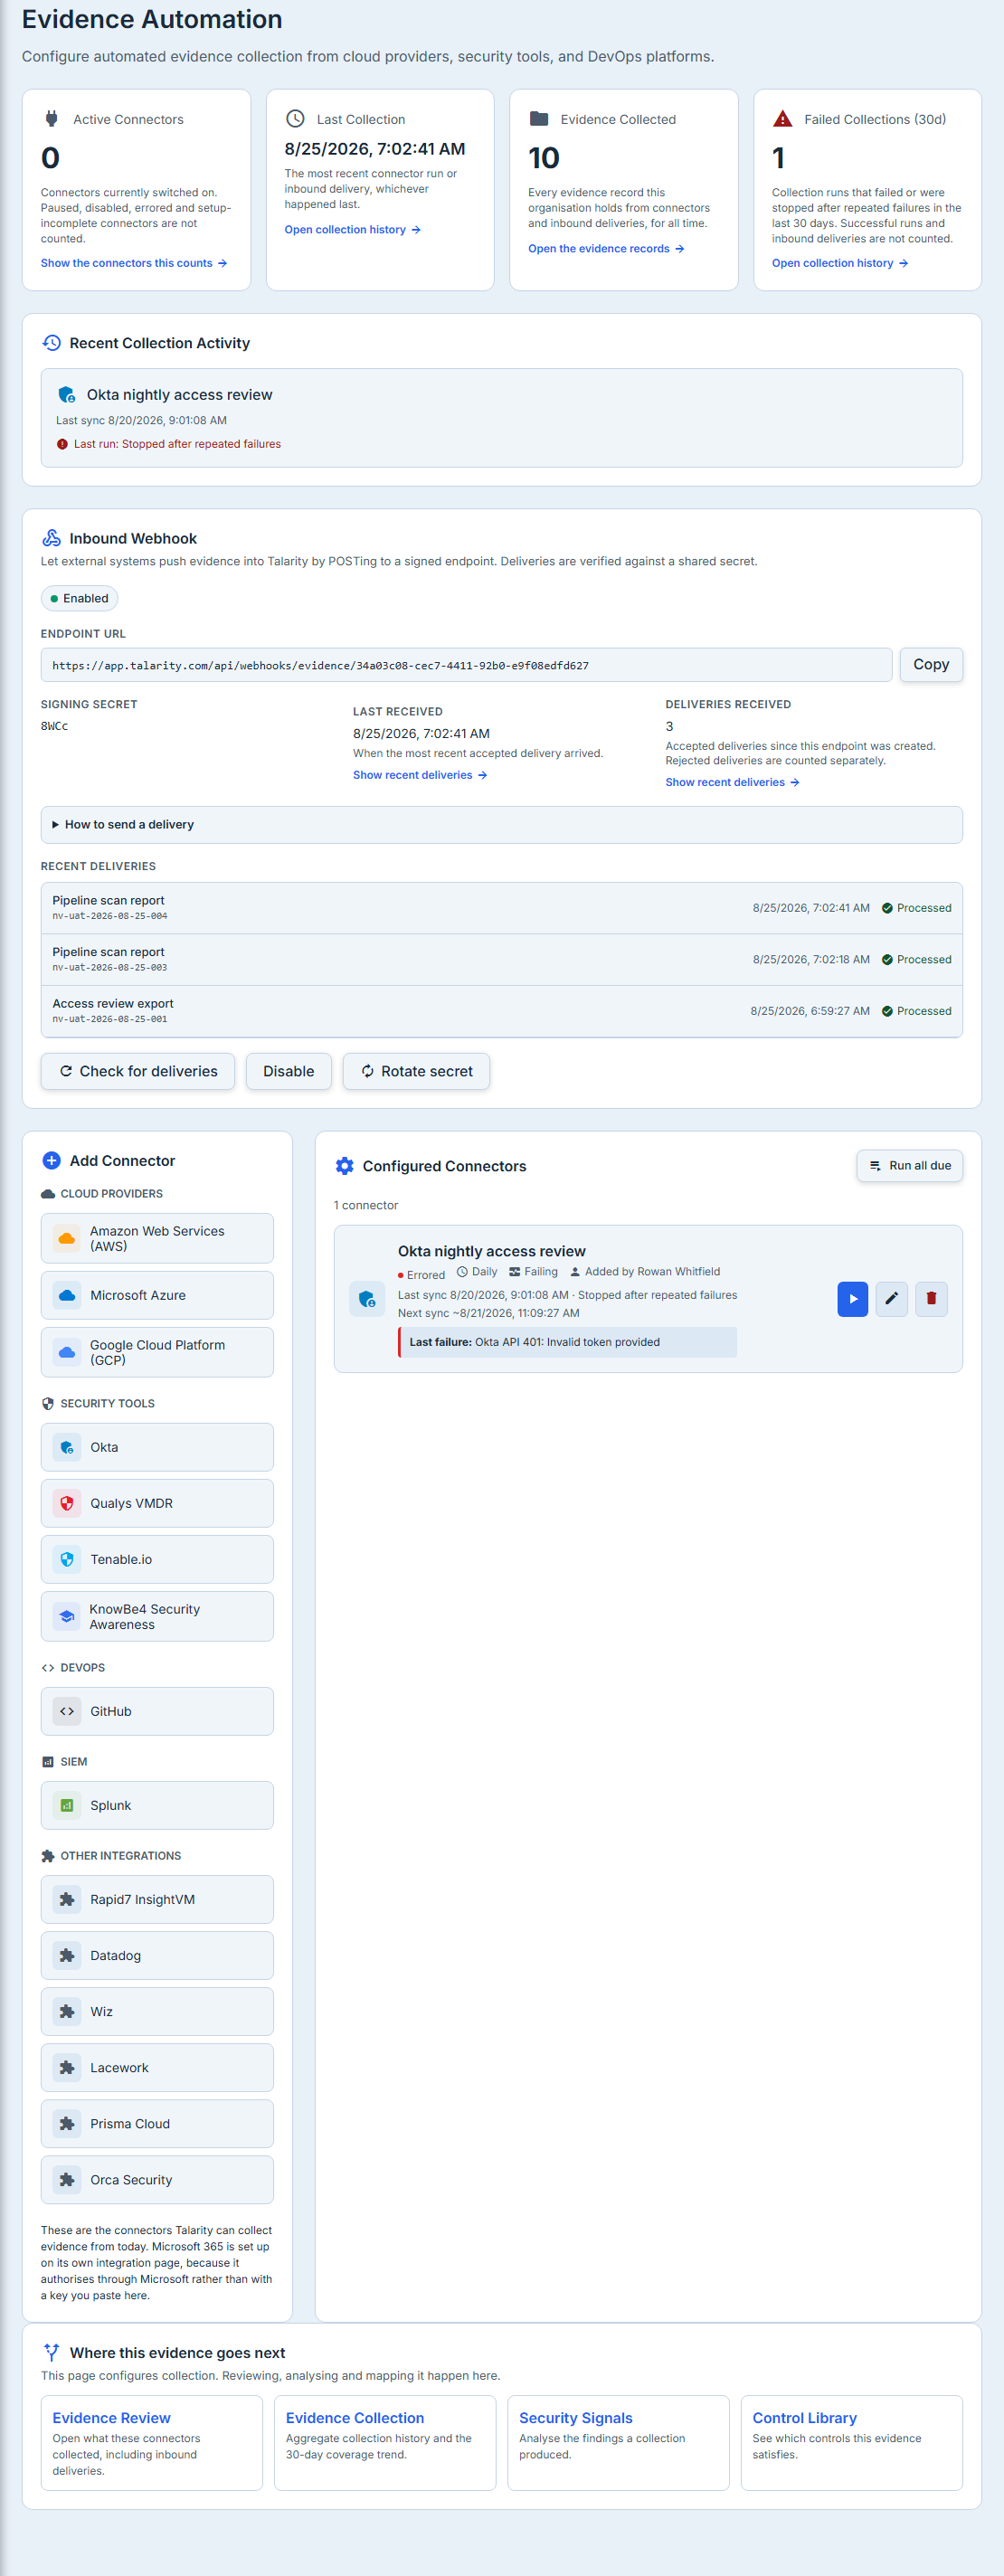Open collection history under Last Collection
The image size is (1004, 2576).
pyautogui.click(x=352, y=230)
